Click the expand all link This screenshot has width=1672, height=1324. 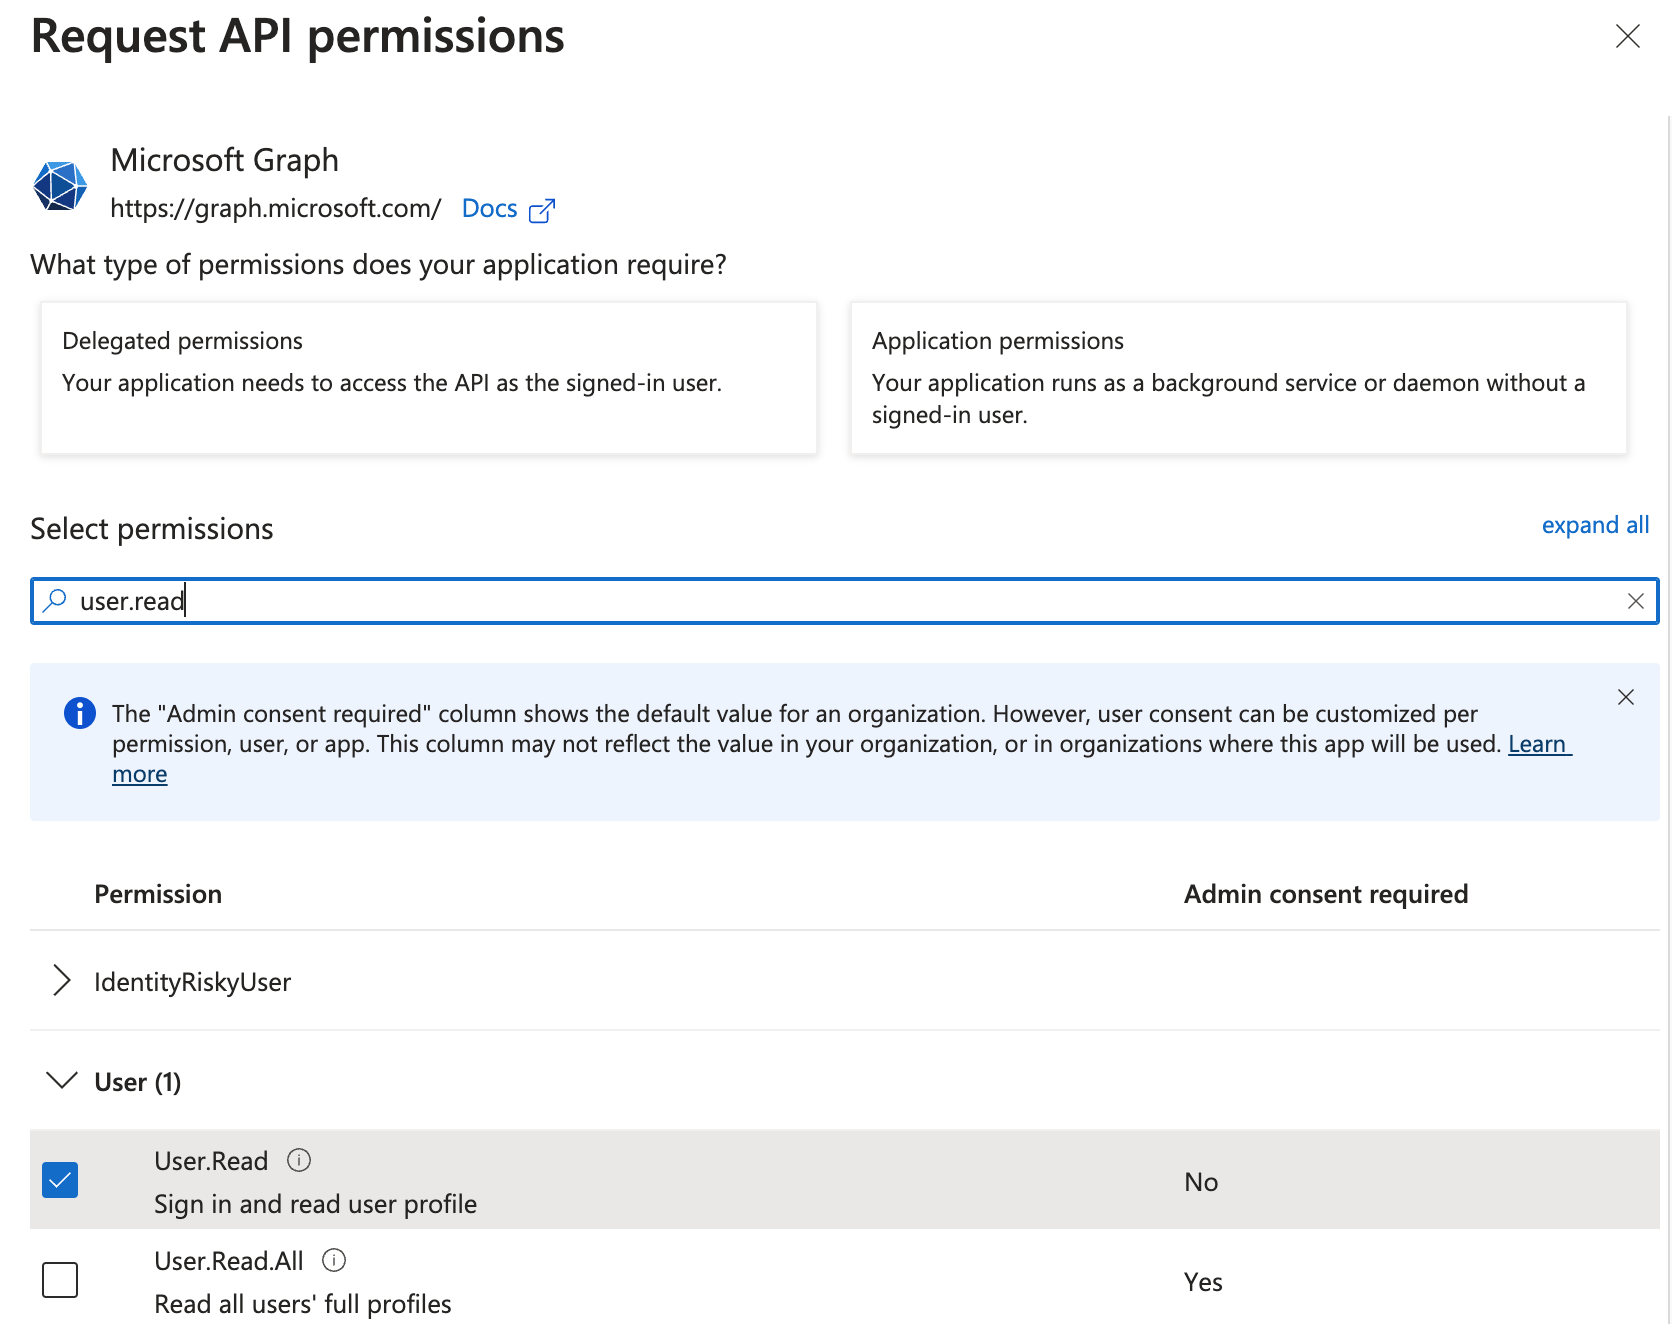[1594, 525]
